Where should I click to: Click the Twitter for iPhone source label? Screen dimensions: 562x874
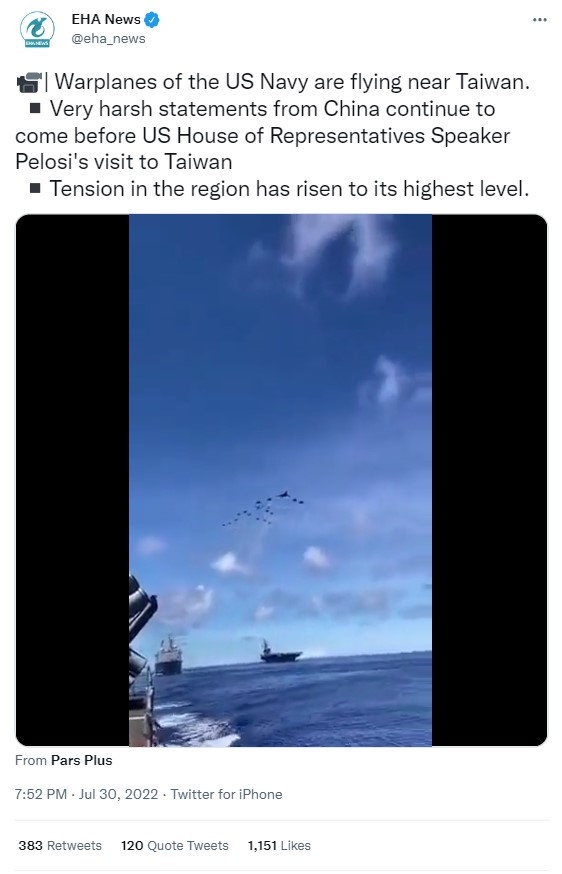click(226, 794)
